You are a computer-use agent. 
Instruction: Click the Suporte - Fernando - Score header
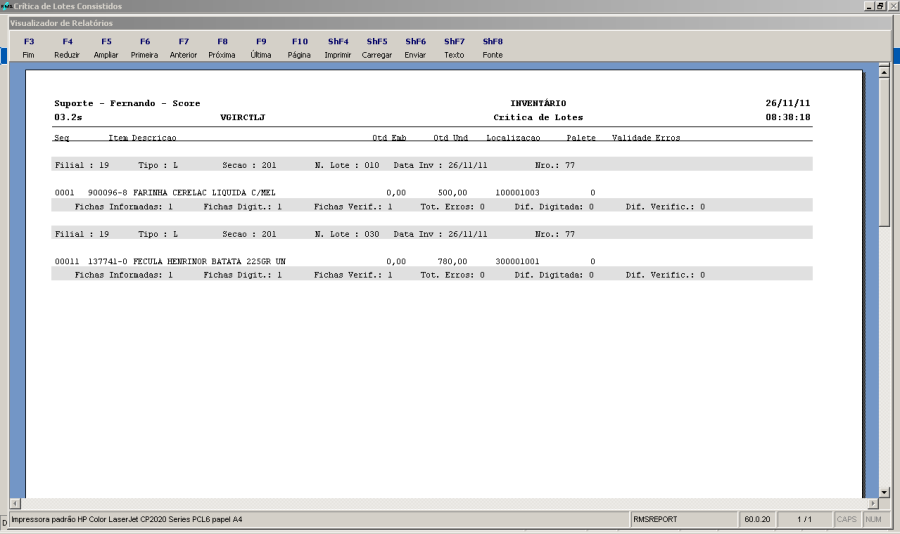click(x=127, y=103)
